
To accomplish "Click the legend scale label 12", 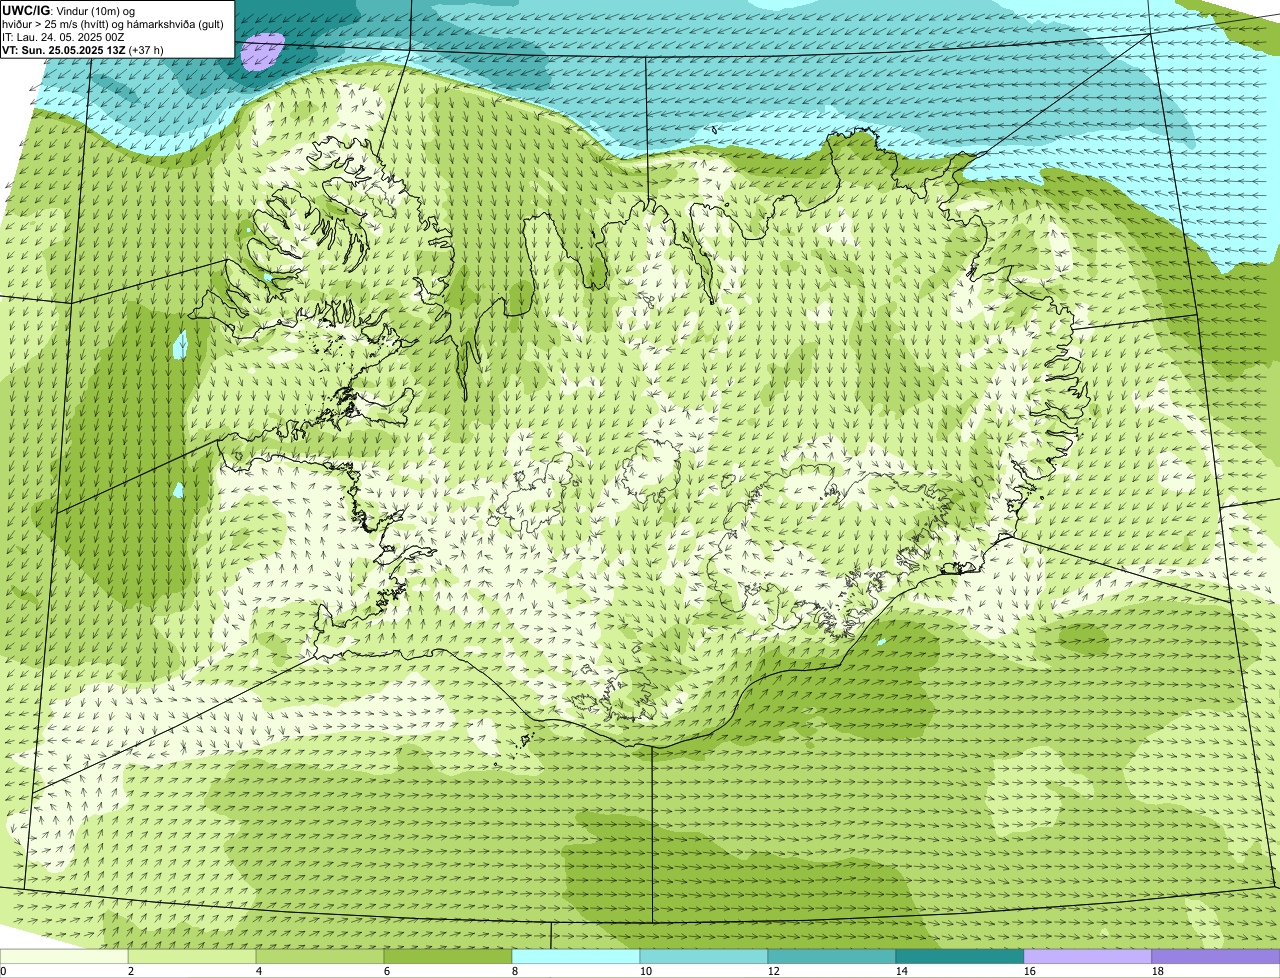I will pyautogui.click(x=774, y=971).
